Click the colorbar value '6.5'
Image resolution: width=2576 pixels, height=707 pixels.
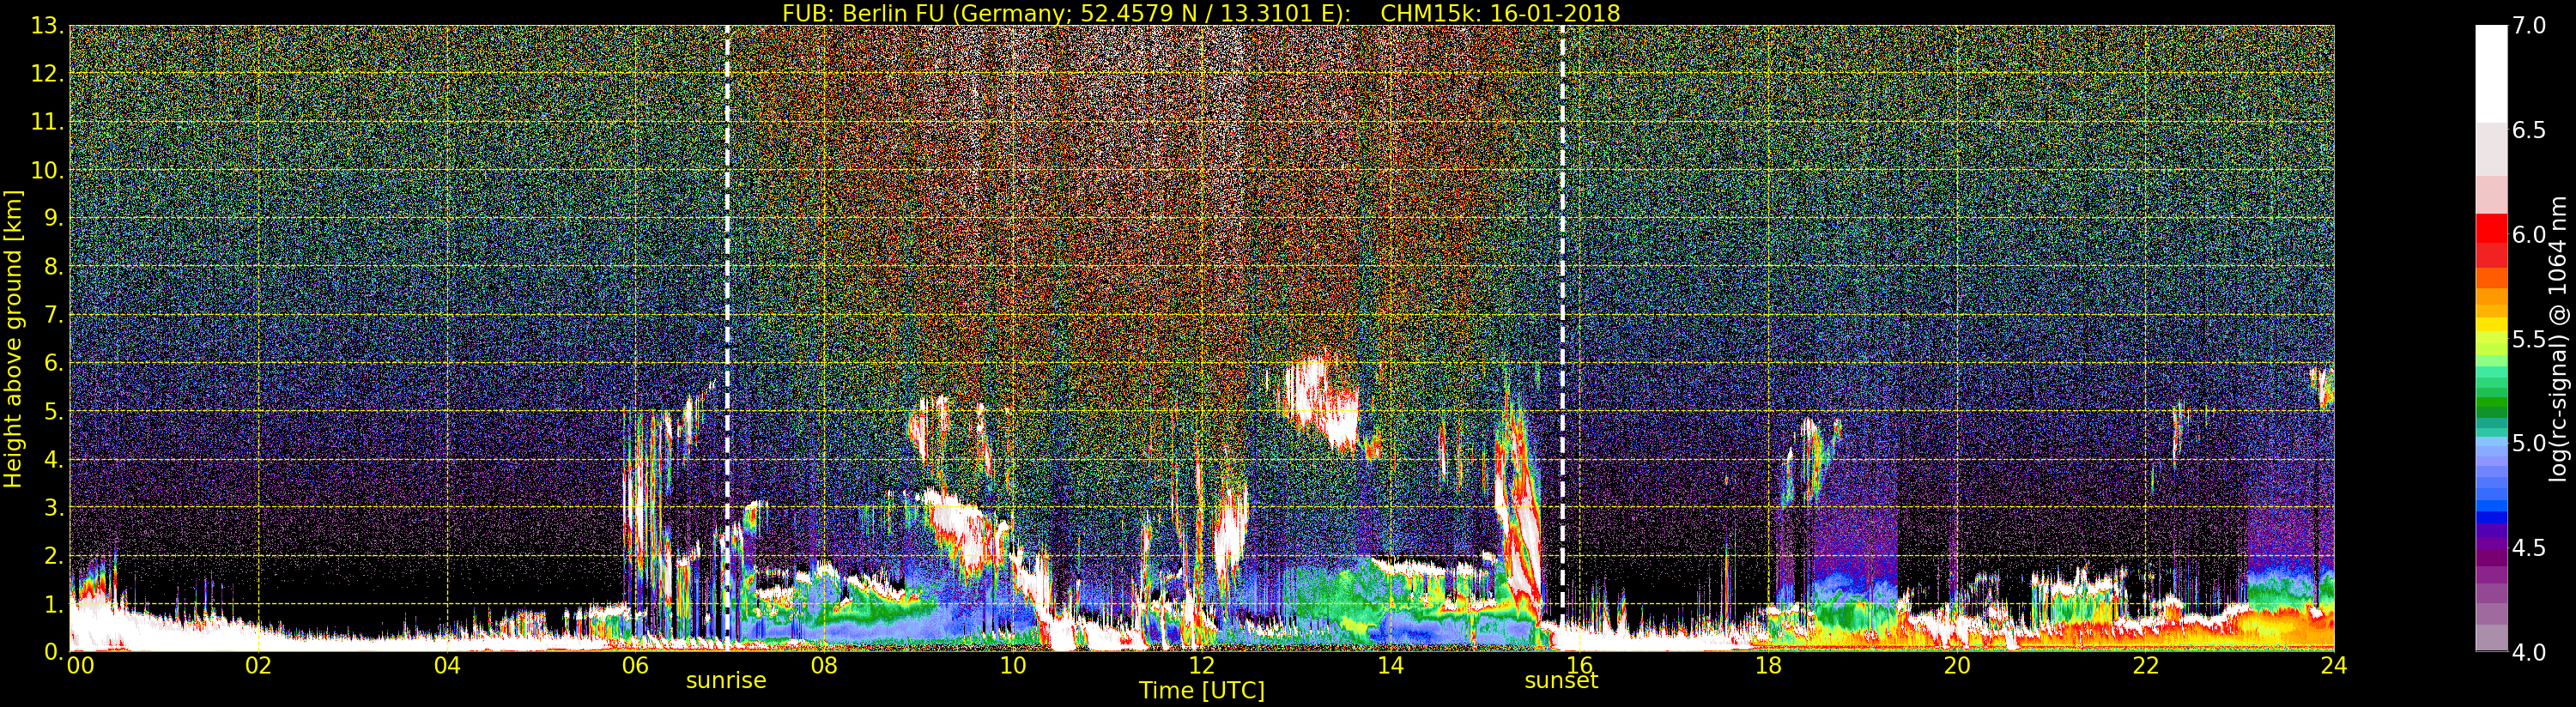tap(2529, 130)
